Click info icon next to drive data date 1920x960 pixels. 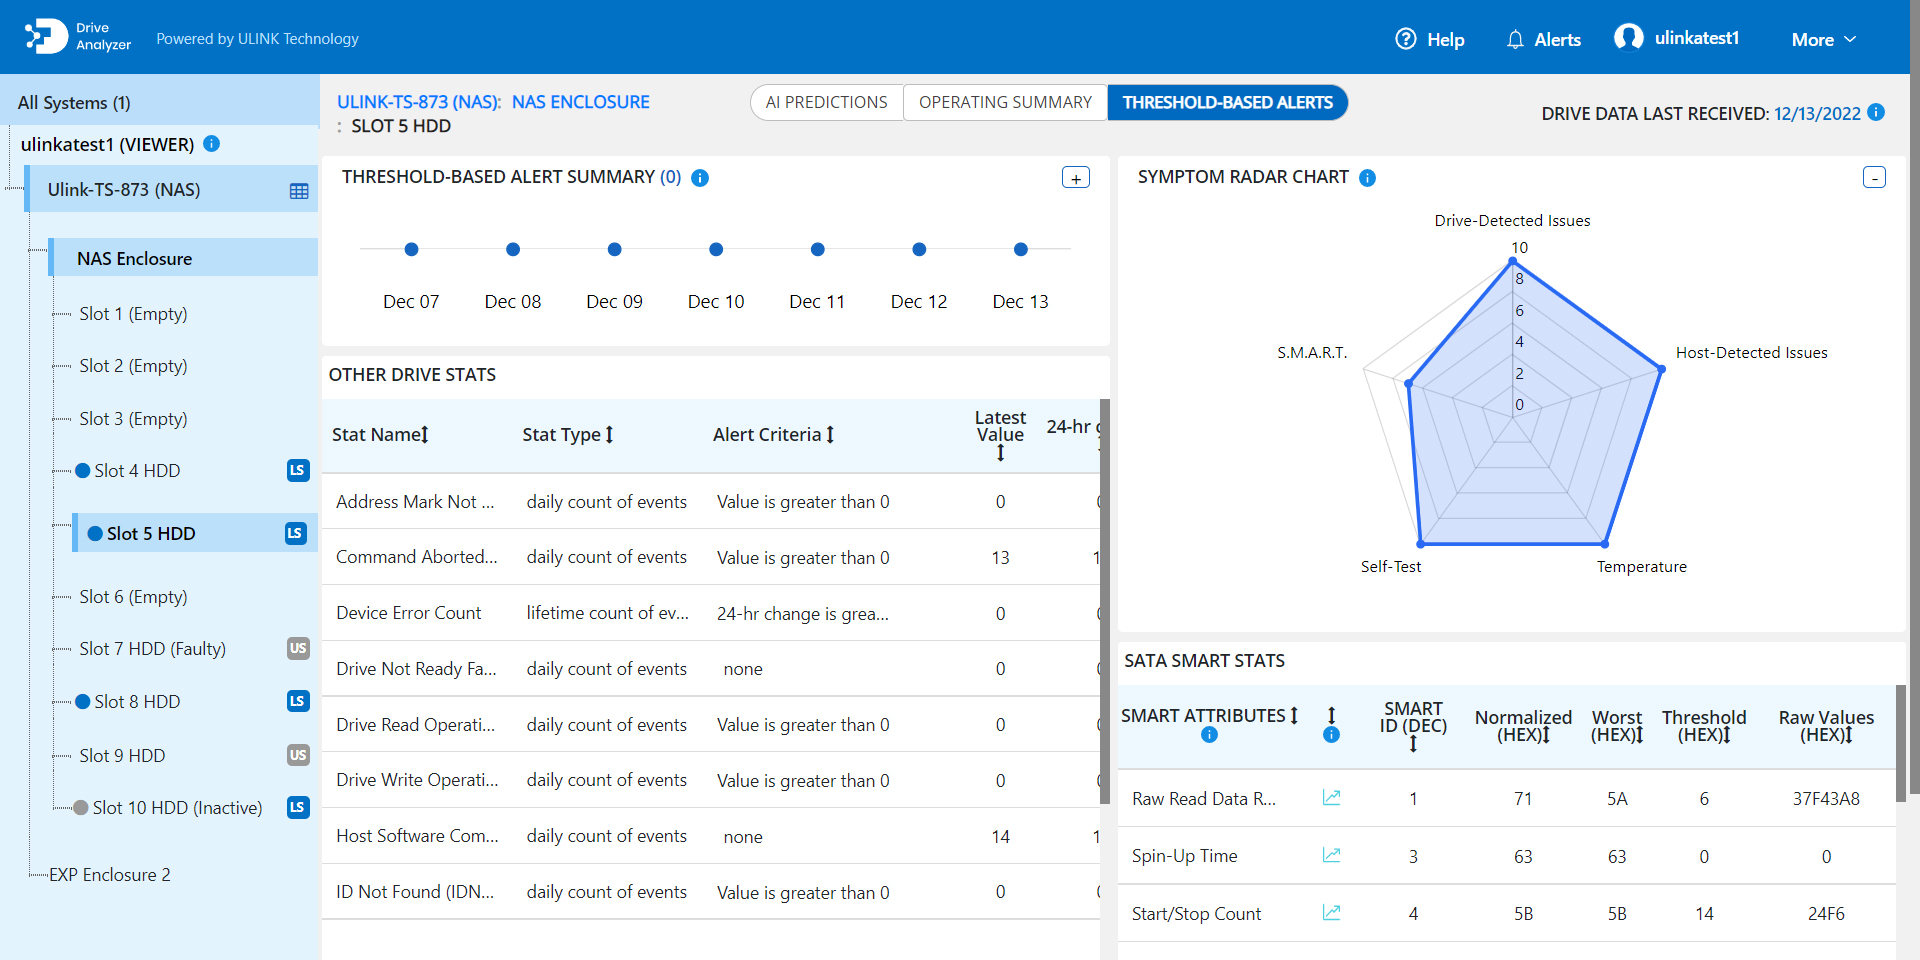1876,113
